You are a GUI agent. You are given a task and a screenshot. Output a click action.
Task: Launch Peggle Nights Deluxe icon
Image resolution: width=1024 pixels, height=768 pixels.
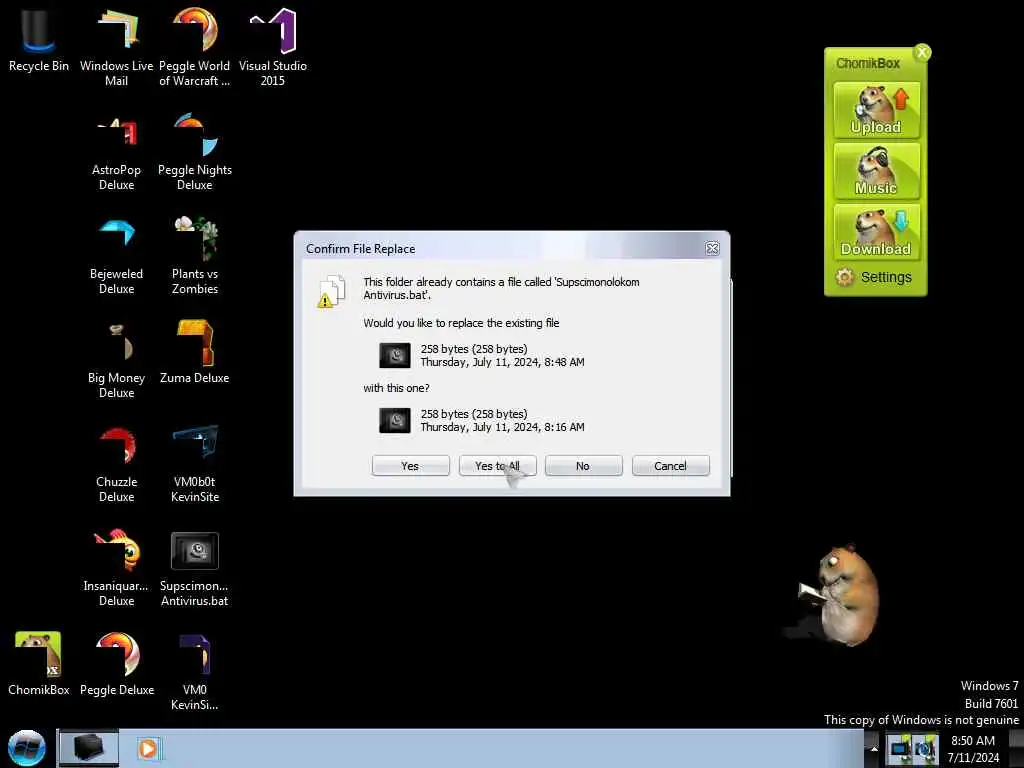[195, 152]
